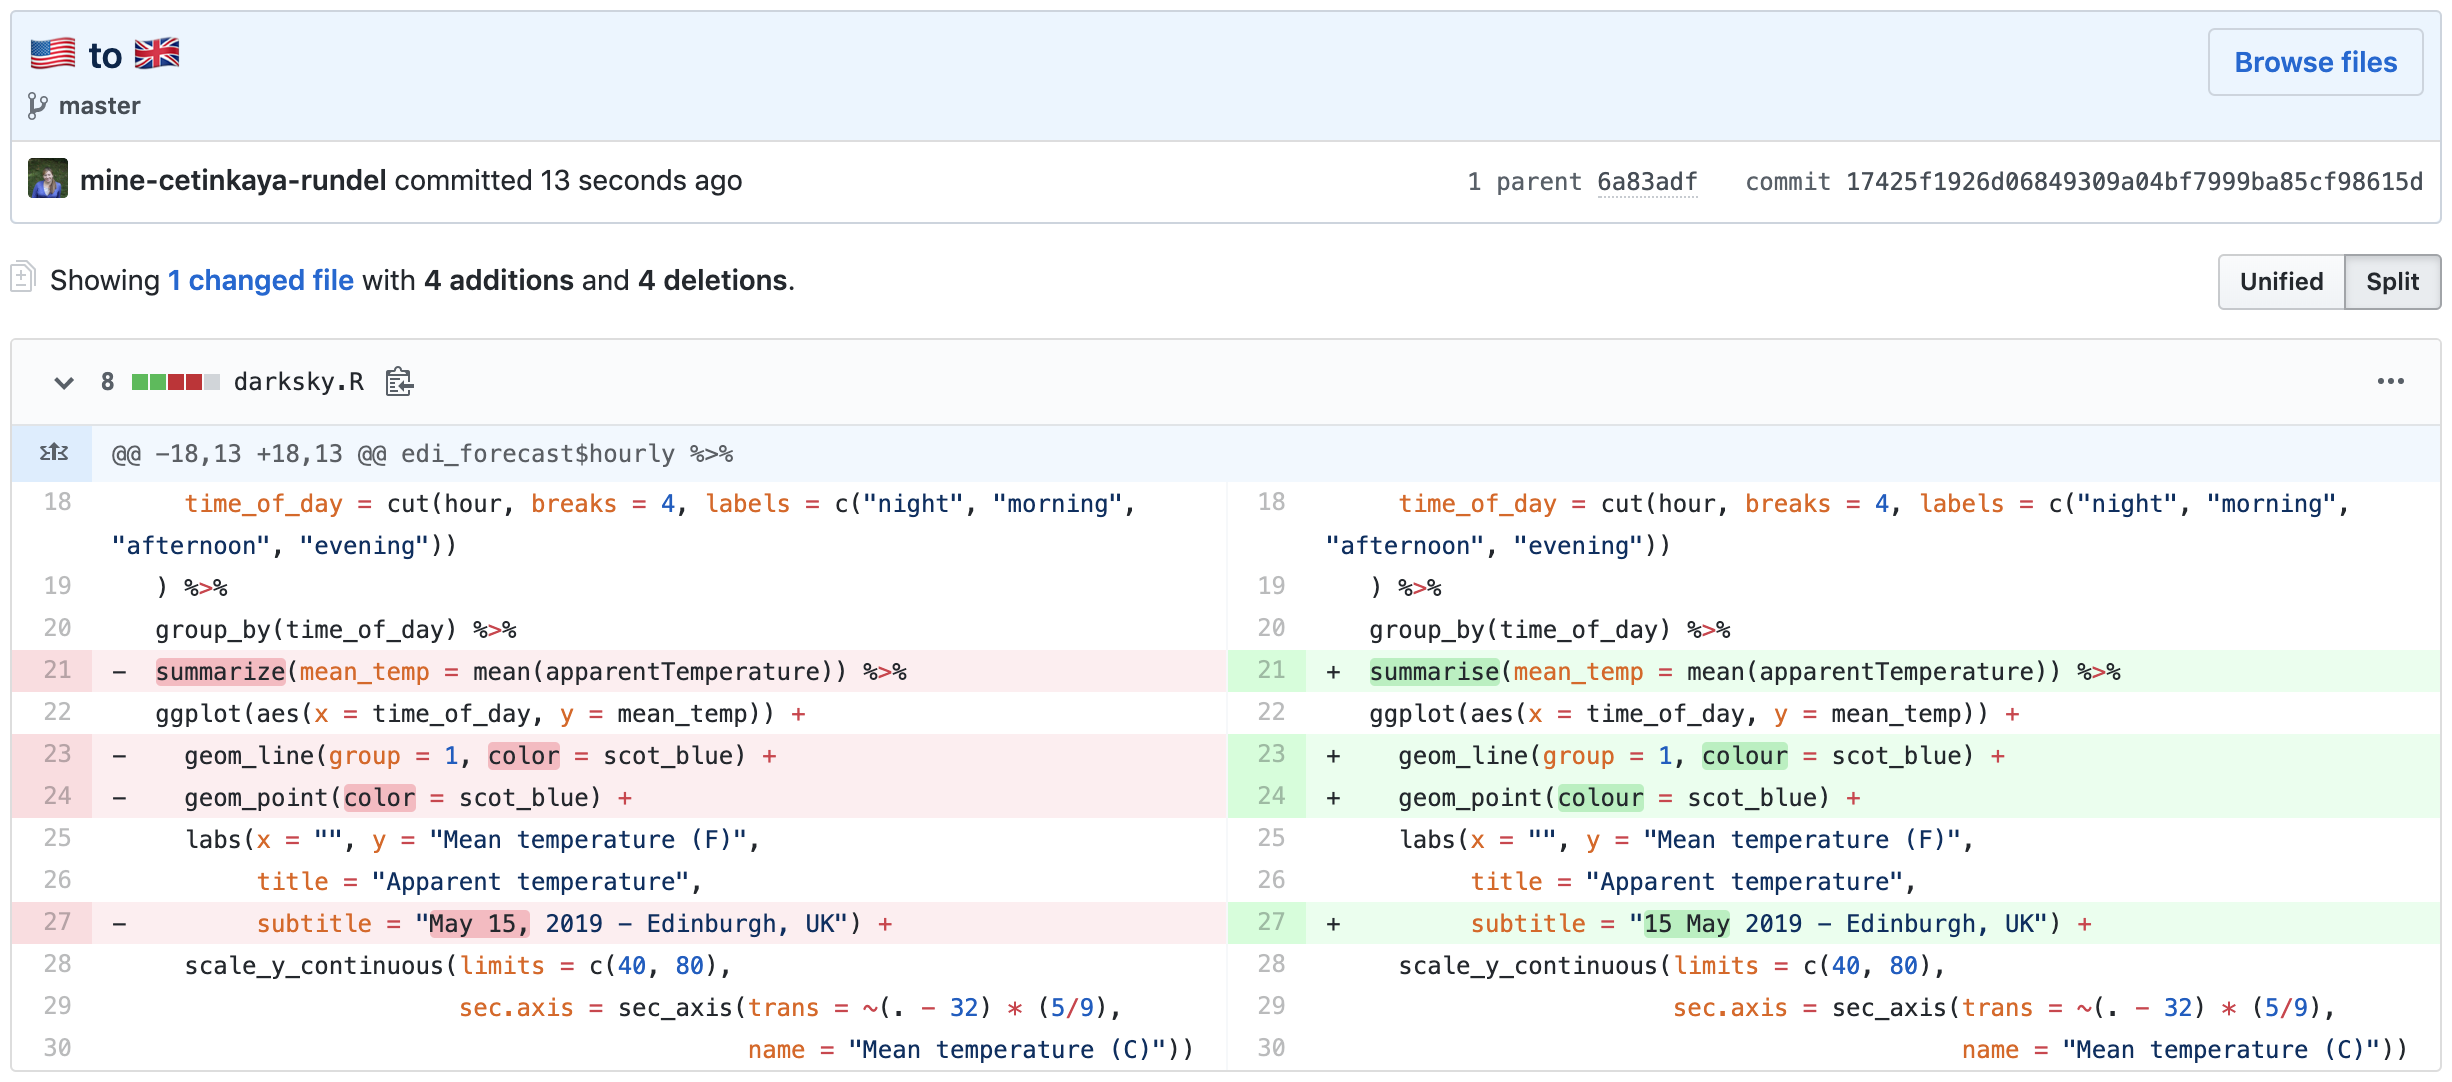Click the changed files document icon
The width and height of the screenshot is (2452, 1082).
(24, 277)
